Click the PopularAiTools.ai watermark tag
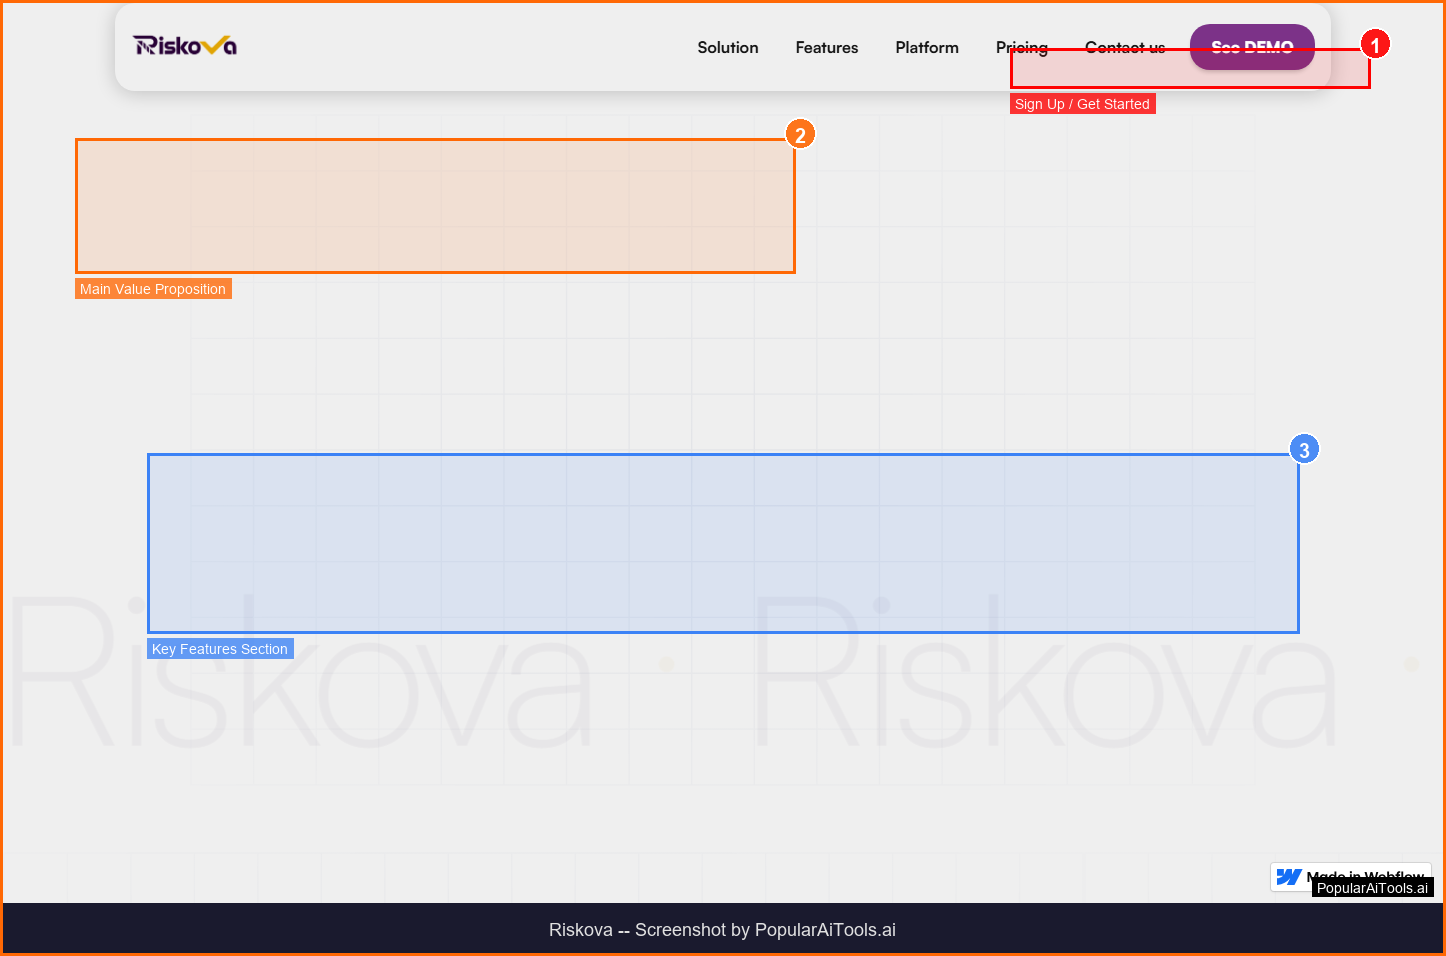 (x=1372, y=888)
